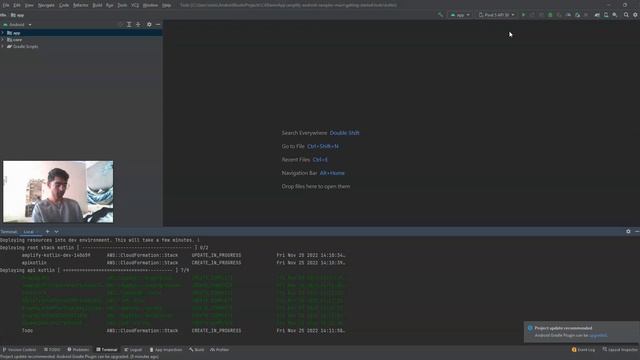The height and width of the screenshot is (360, 640).
Task: Open the Problems tool window
Action: [x=78, y=350]
